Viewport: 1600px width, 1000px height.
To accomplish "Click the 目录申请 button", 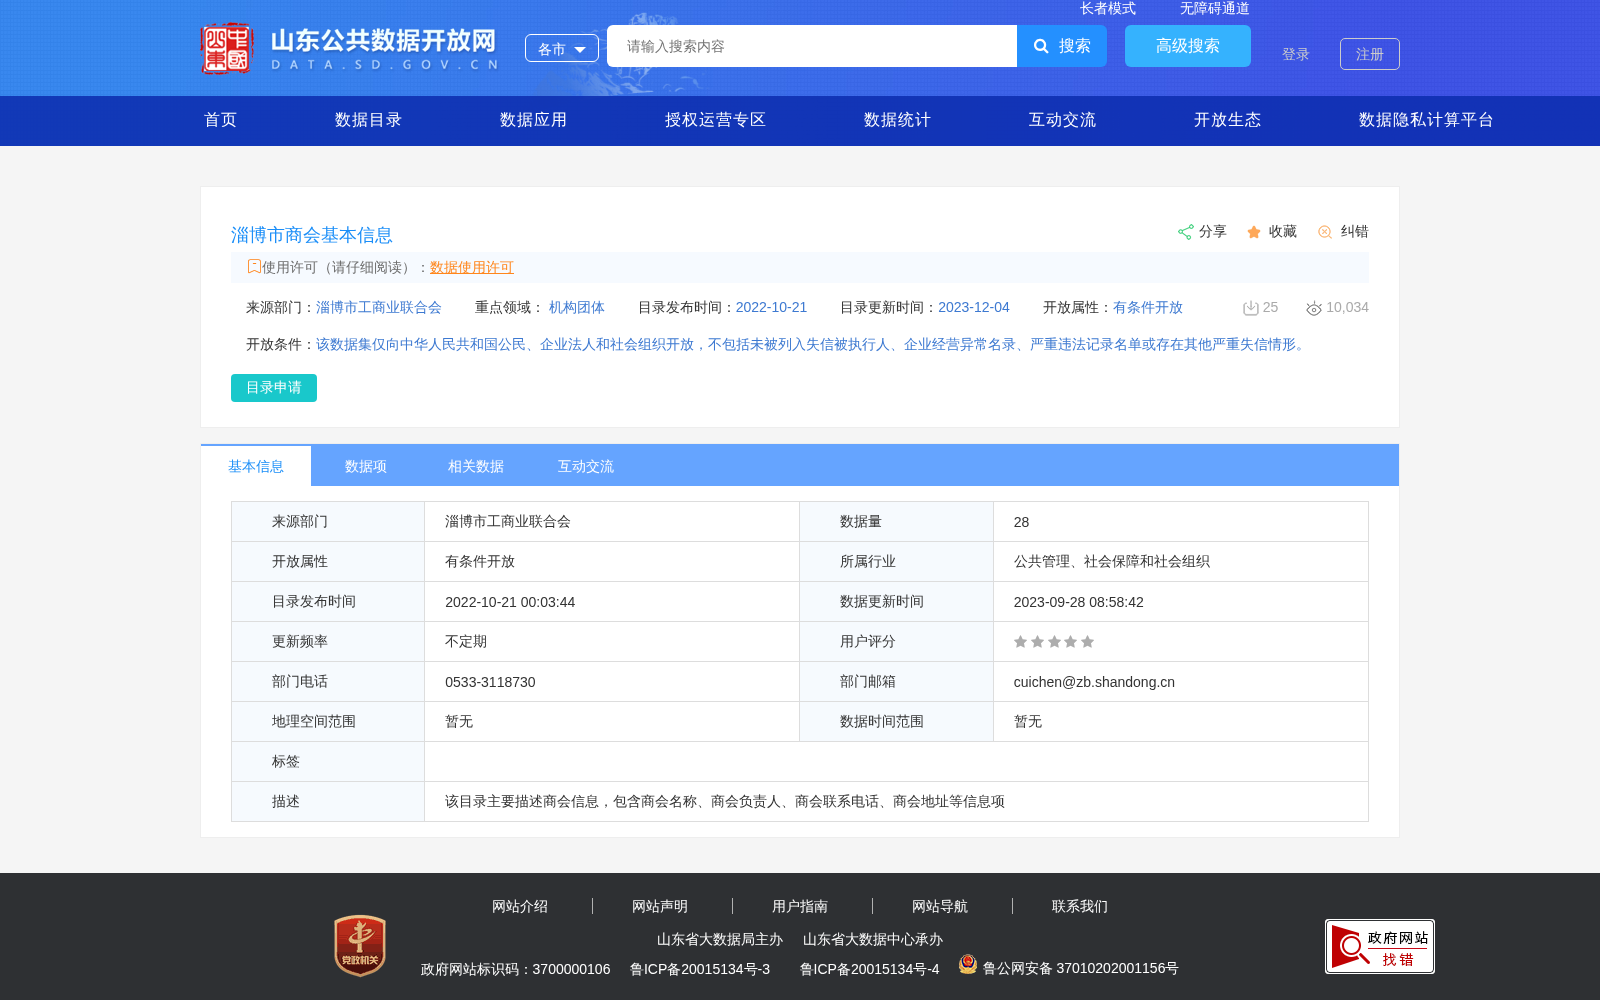I will [274, 388].
